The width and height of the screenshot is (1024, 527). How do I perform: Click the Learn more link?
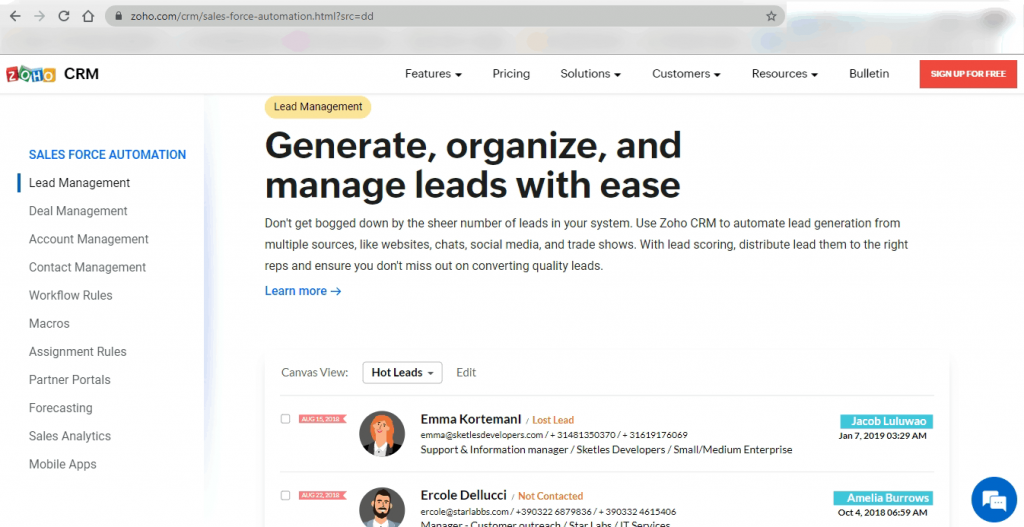point(303,291)
